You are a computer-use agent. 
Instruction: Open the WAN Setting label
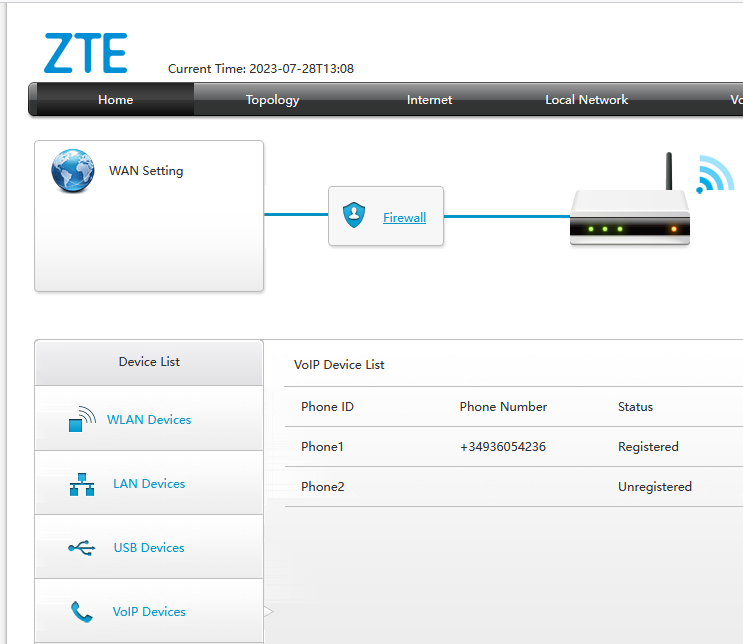[x=146, y=171]
